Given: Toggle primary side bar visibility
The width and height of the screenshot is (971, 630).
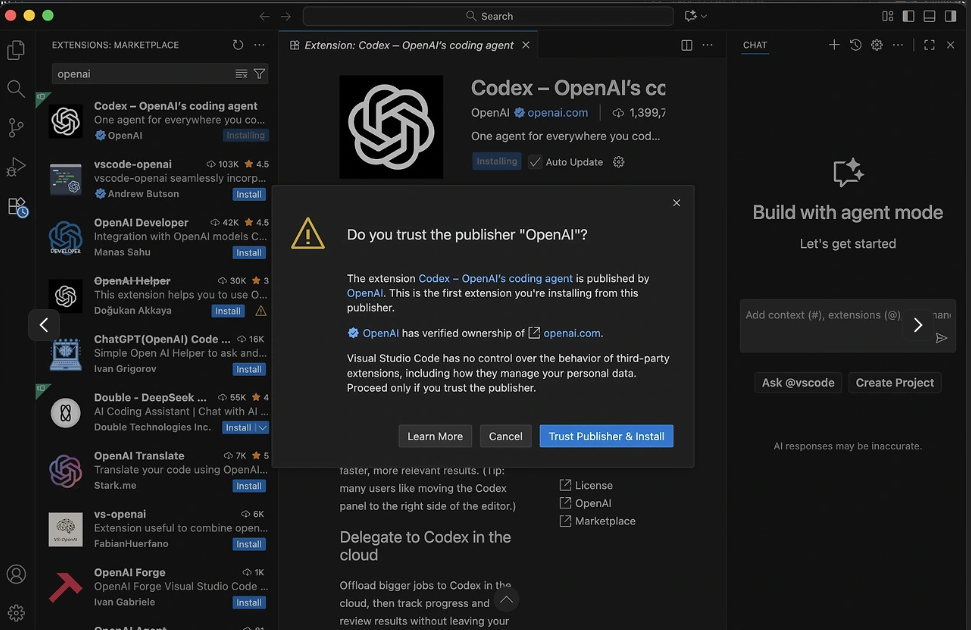Looking at the screenshot, I should [908, 16].
